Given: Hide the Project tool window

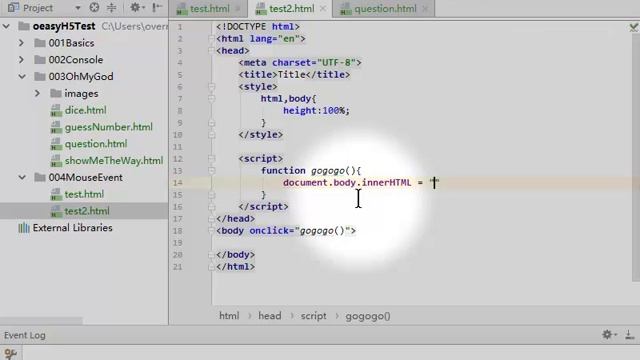Looking at the screenshot, I should [157, 7].
